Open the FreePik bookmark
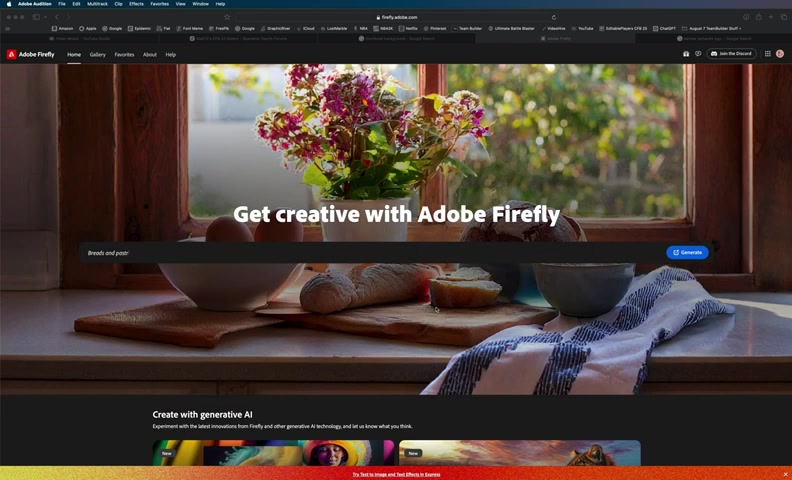792x480 pixels. pyautogui.click(x=219, y=28)
